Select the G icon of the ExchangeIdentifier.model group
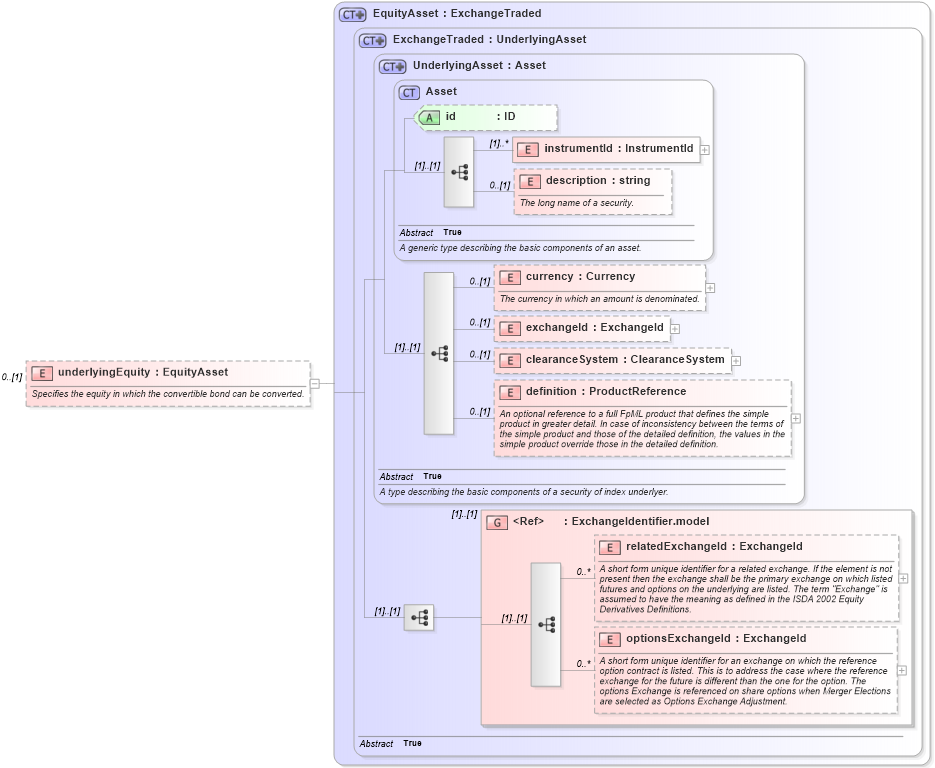The height and width of the screenshot is (768, 935). pyautogui.click(x=497, y=521)
